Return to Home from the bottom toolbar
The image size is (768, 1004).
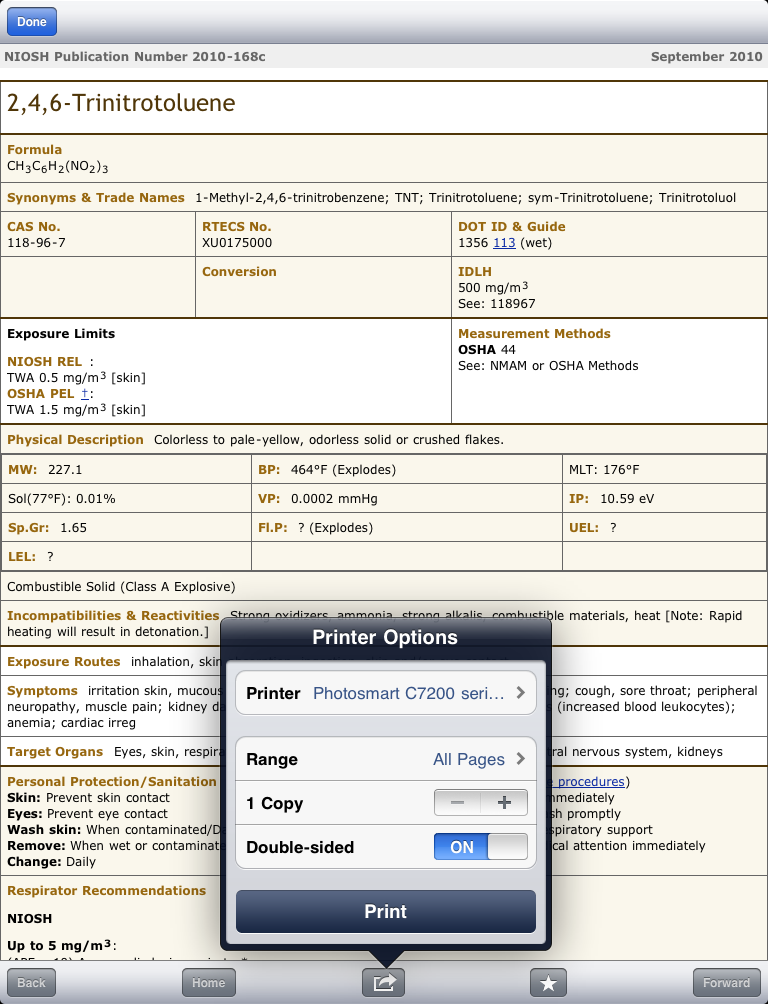click(208, 983)
